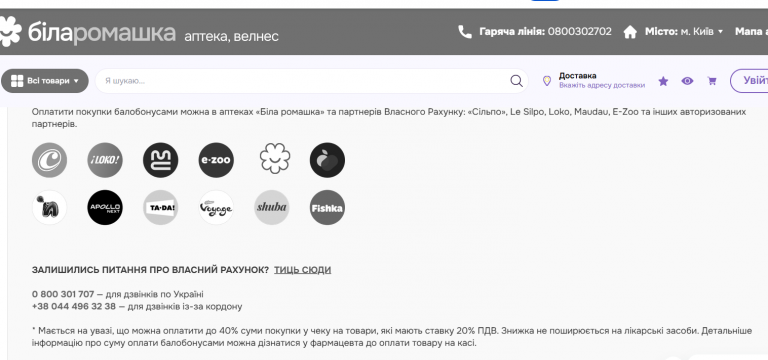Click the ЗАЛИШИЛИСЬ ПИТАННЯ ПРО ВЛАСНИЙ РАХУНОК heading

pos(150,270)
